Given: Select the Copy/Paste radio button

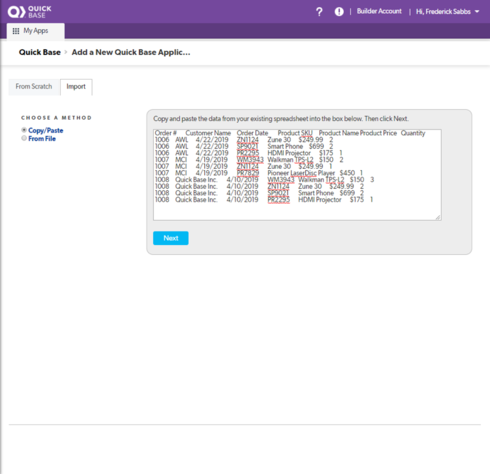Looking at the screenshot, I should coord(24,130).
